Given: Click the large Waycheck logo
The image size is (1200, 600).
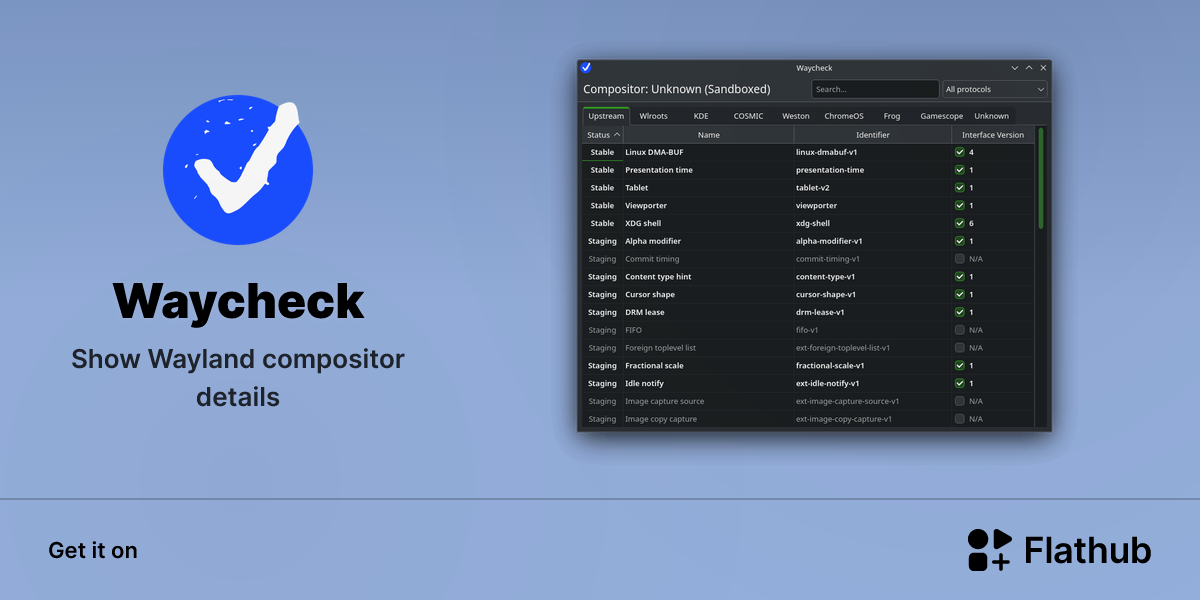Looking at the screenshot, I should coord(238,170).
